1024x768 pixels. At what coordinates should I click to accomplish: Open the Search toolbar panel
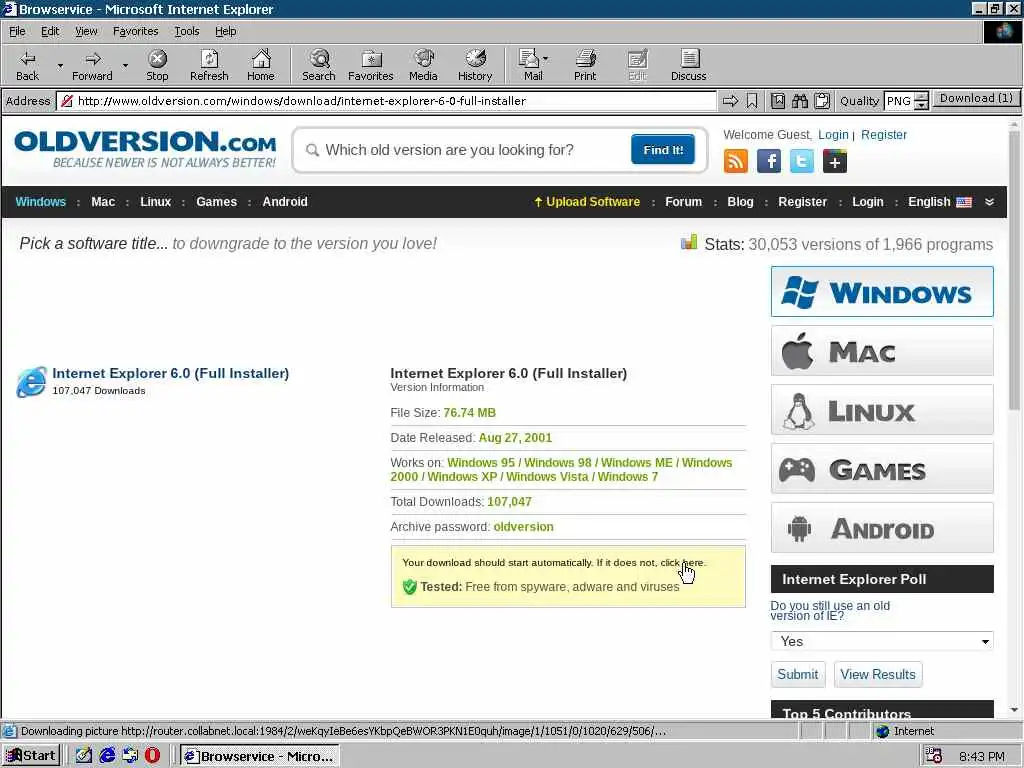click(x=319, y=65)
